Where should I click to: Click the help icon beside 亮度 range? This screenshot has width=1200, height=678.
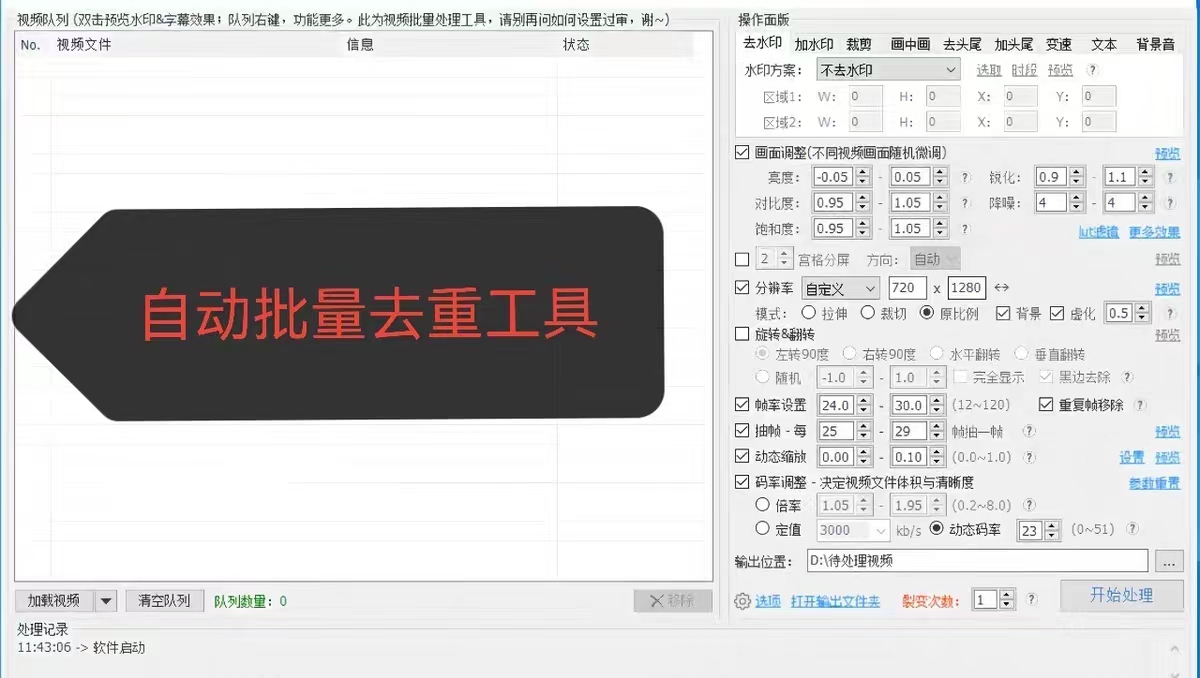966,177
